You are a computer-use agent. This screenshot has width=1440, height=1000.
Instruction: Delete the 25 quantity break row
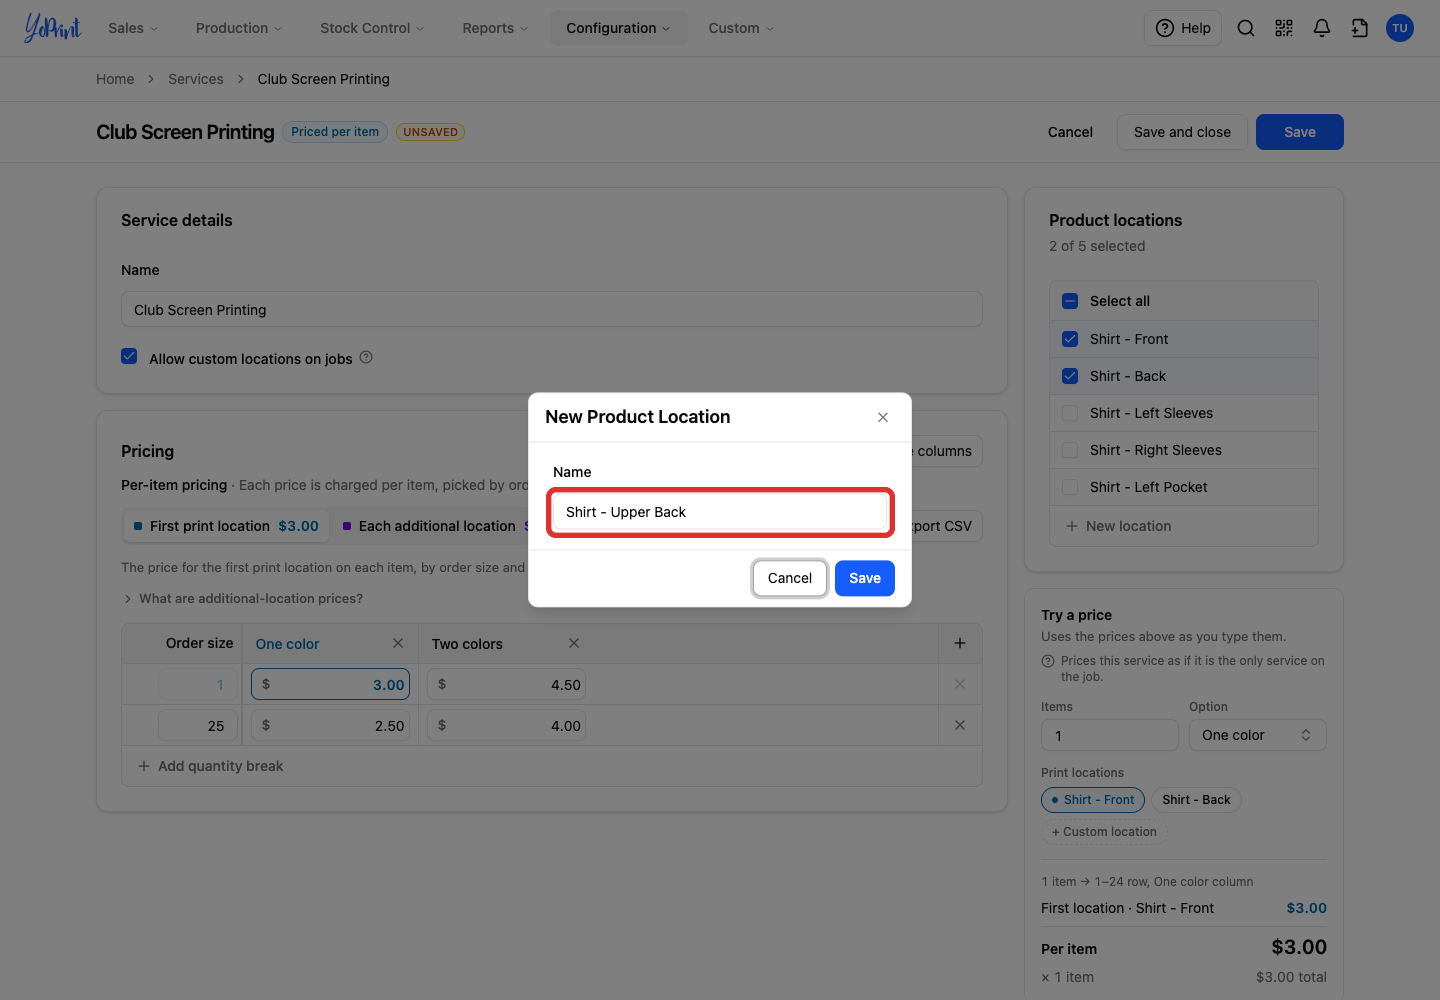point(960,725)
